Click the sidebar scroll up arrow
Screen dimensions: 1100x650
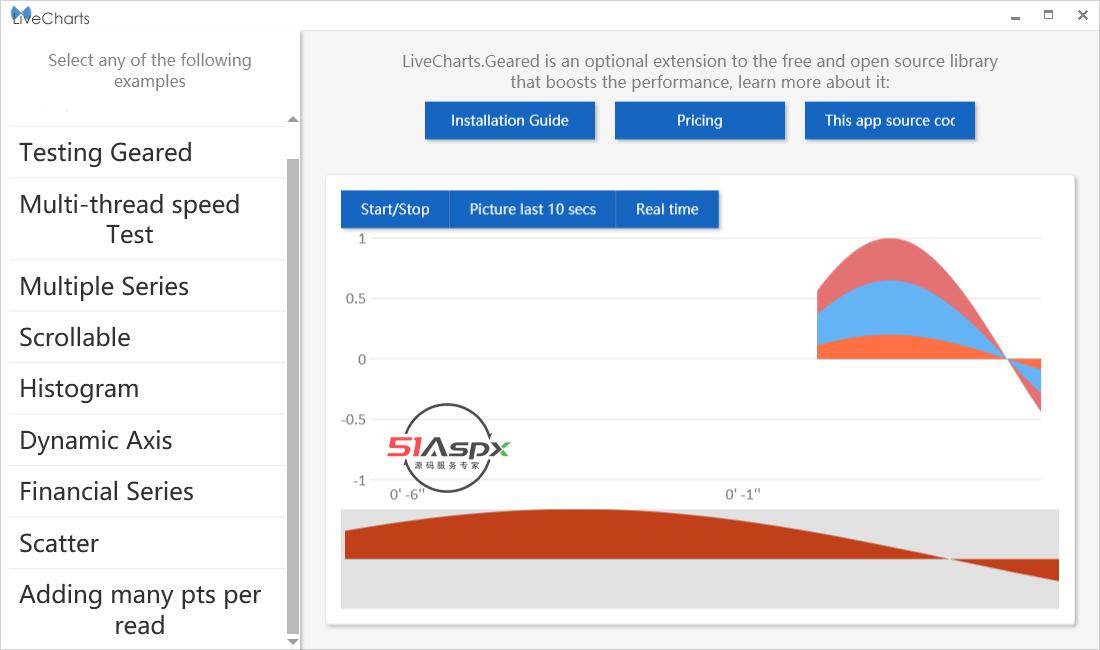click(x=293, y=119)
